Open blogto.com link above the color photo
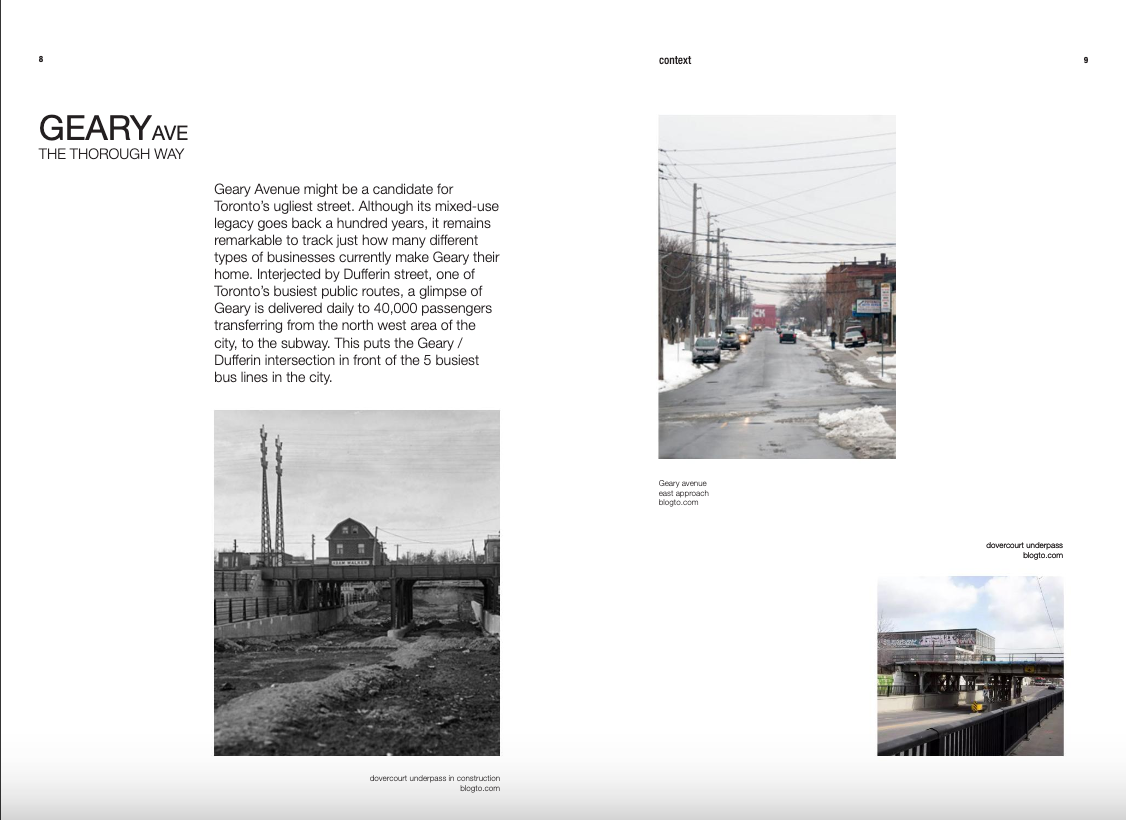This screenshot has width=1126, height=820. point(1042,555)
